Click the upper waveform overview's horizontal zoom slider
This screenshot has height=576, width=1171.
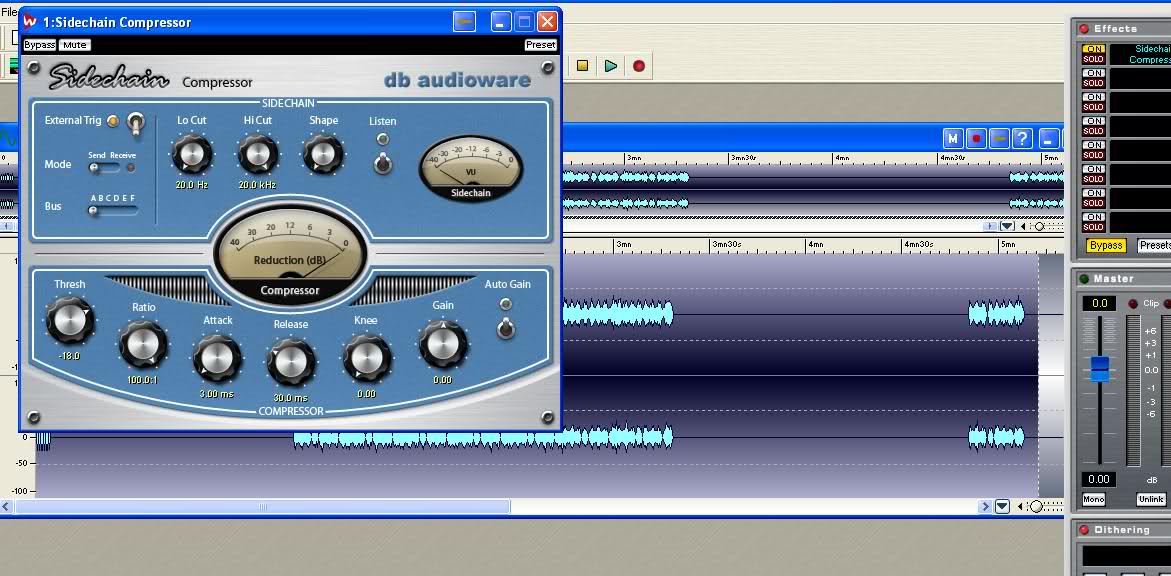pos(1042,226)
